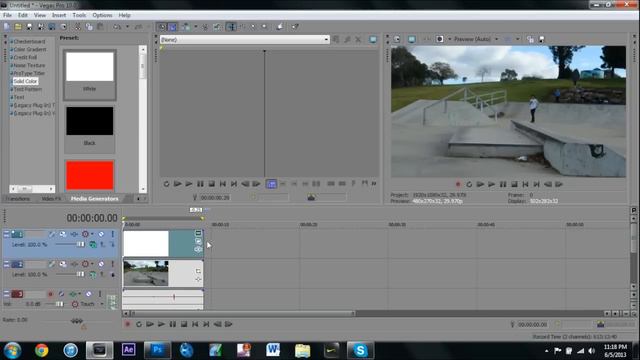The width and height of the screenshot is (640, 360).
Task: Pause playback under the video preview
Action: pos(503,184)
